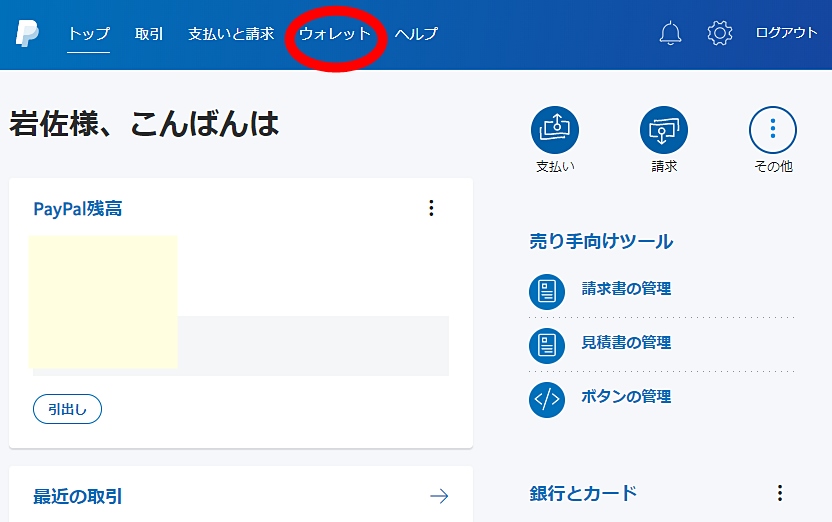This screenshot has width=832, height=522.
Task: Open 最近の取引 with the arrow
Action: coord(438,496)
